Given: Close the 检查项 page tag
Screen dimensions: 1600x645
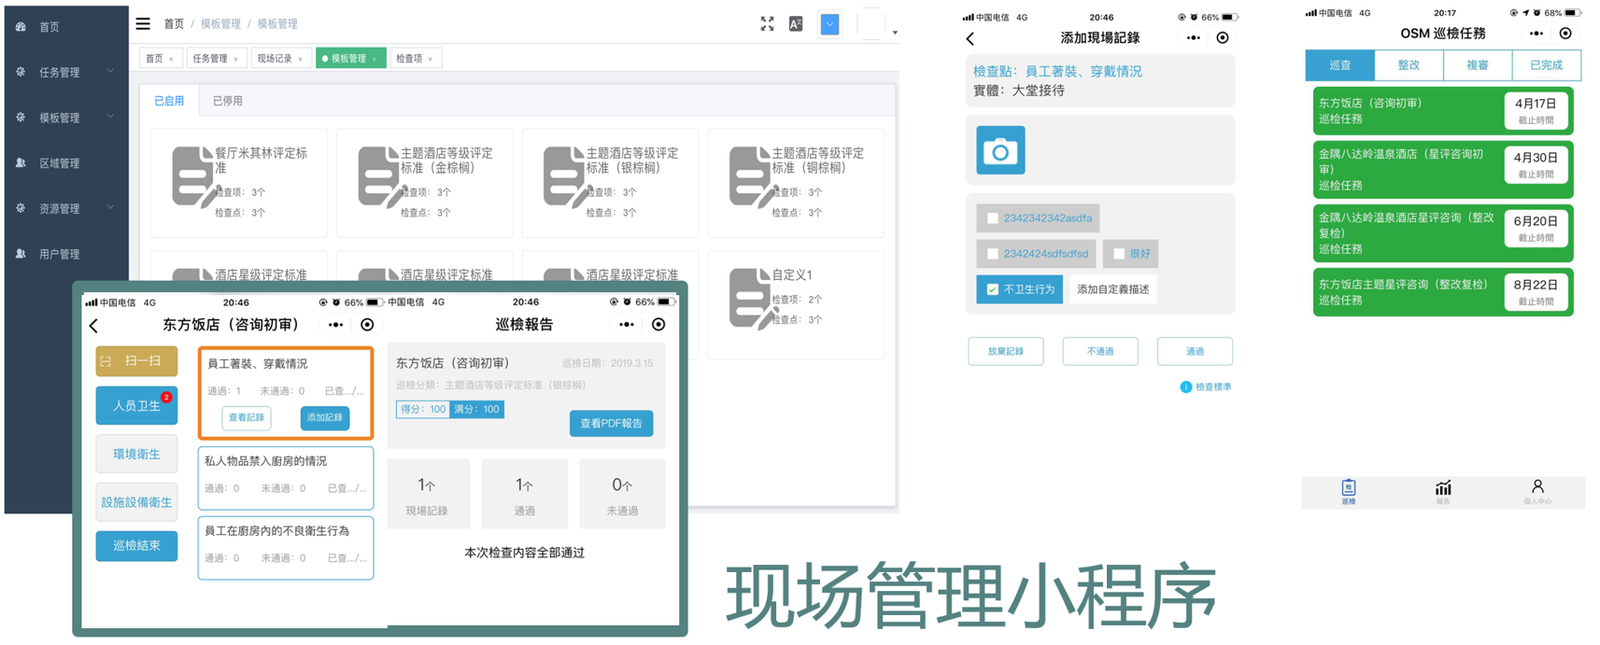Looking at the screenshot, I should coord(430,59).
